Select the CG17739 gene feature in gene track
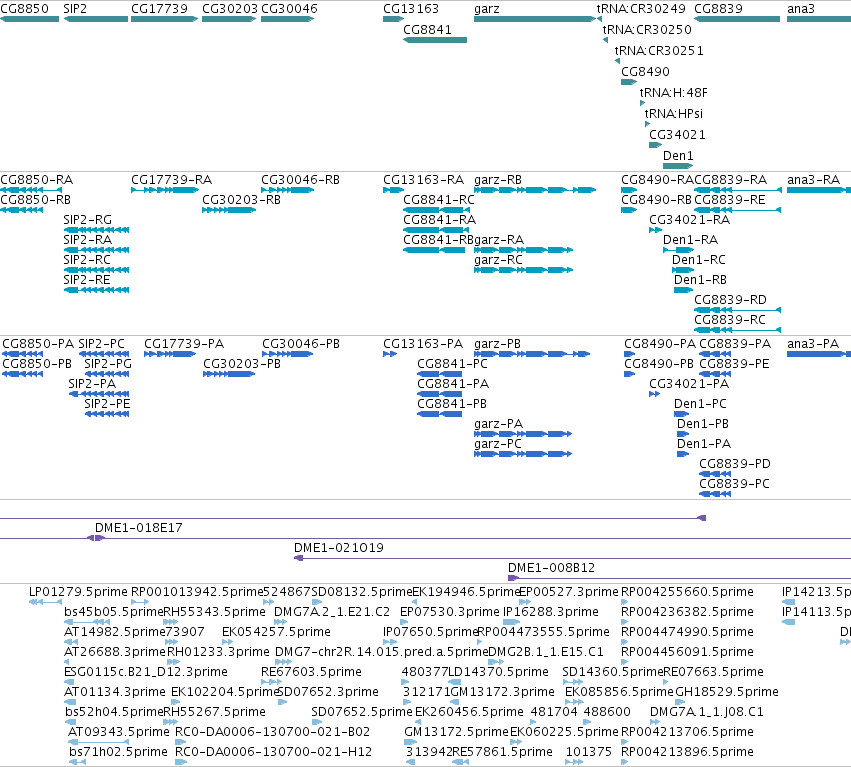The height and width of the screenshot is (767, 851). (x=164, y=19)
